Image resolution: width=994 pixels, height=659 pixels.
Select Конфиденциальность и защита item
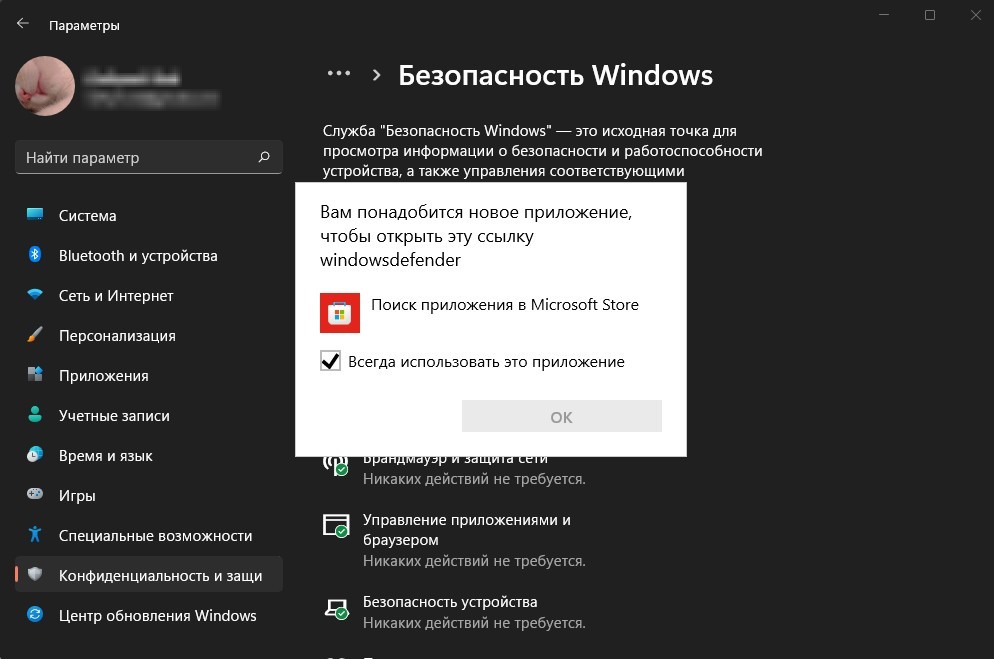(x=148, y=575)
